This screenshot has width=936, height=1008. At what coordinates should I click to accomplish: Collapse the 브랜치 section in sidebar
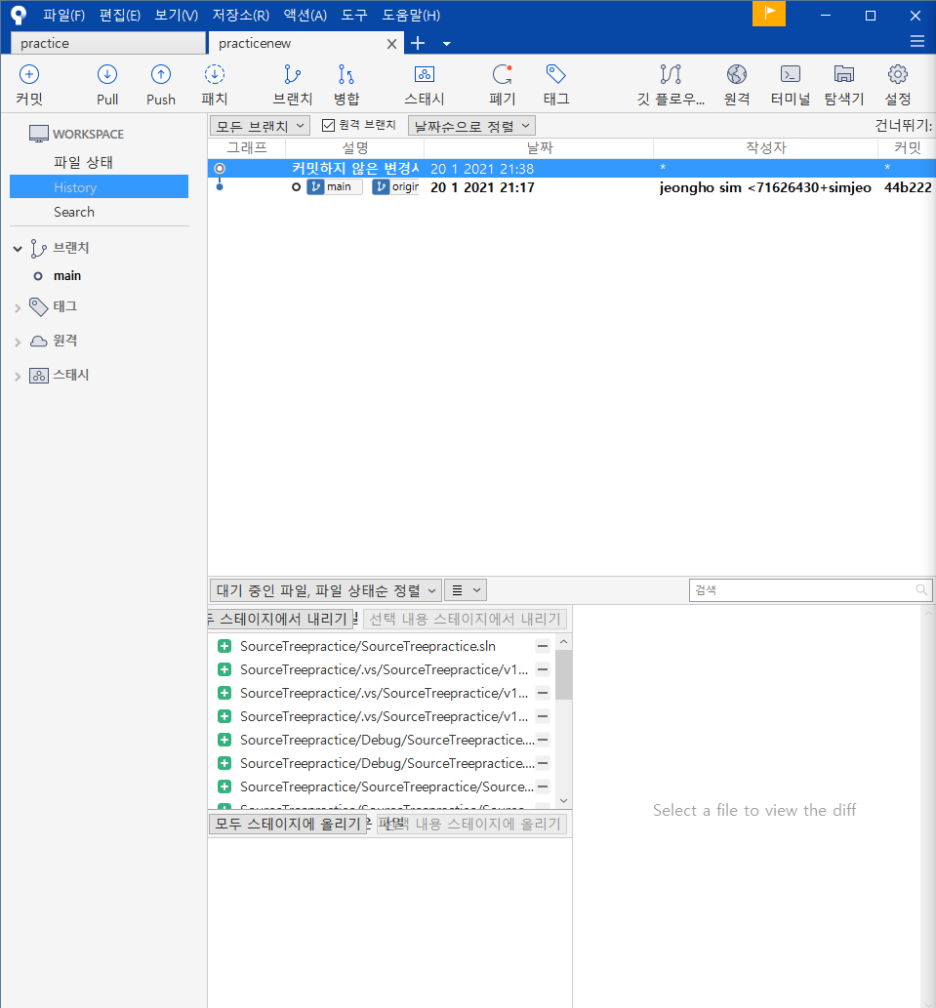(x=17, y=248)
